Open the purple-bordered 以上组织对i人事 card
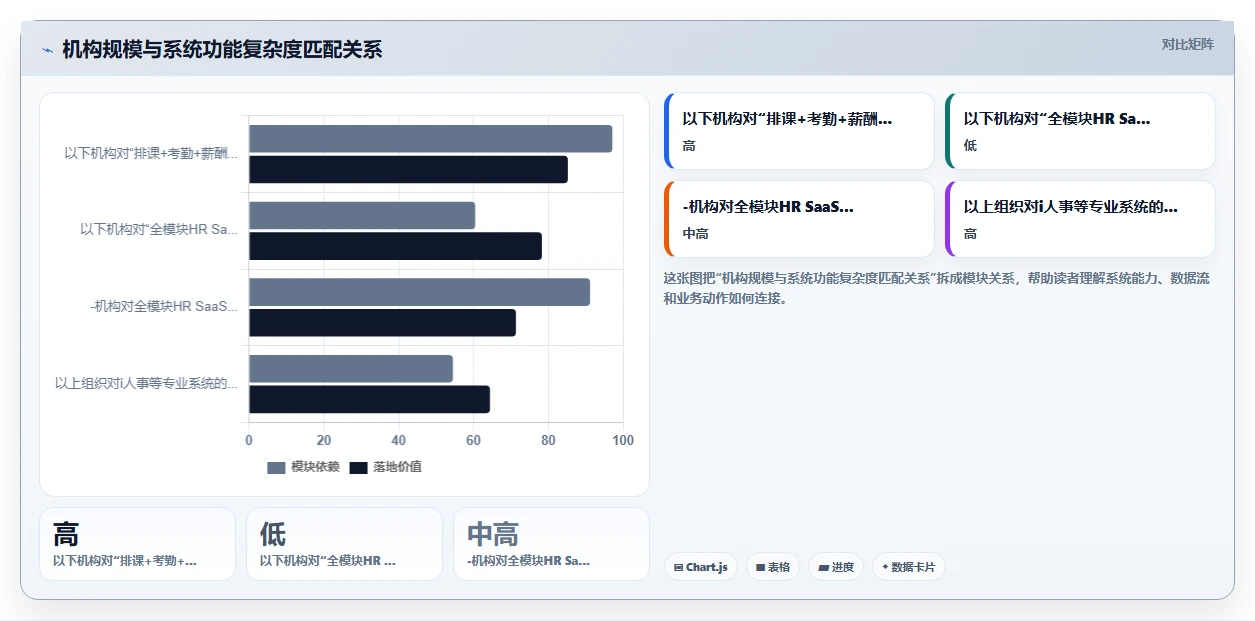The height and width of the screenshot is (621, 1255). (1080, 219)
